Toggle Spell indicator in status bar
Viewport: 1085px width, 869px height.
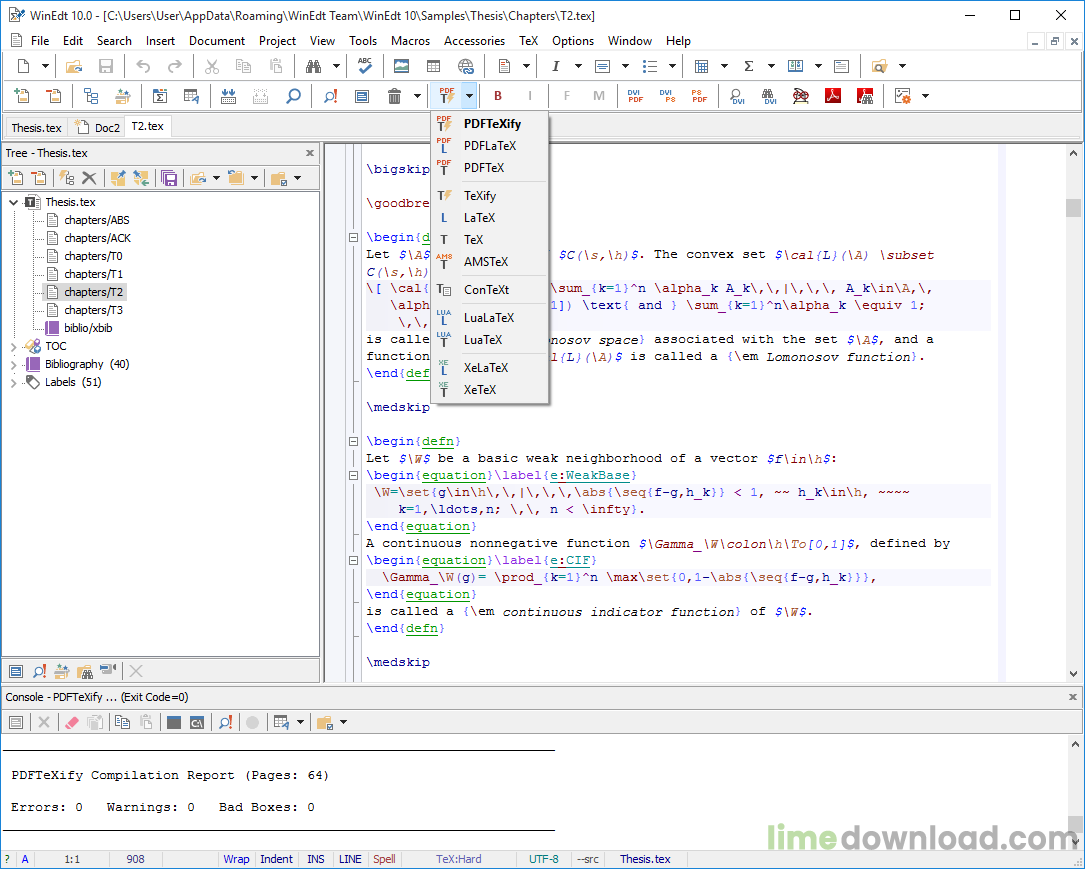(x=384, y=859)
